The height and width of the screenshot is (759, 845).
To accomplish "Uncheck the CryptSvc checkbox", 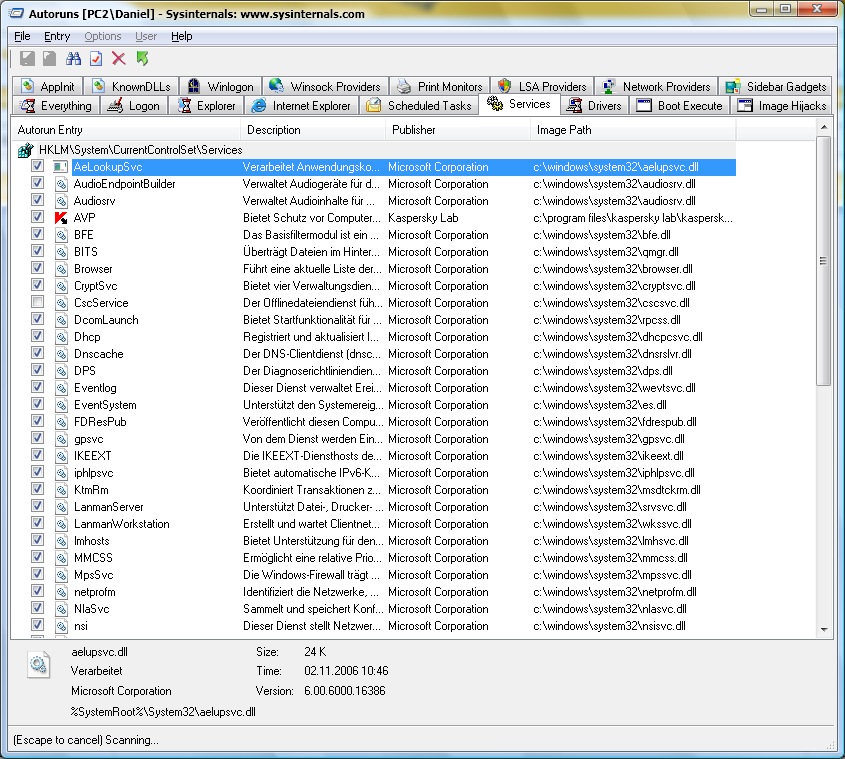I will (37, 285).
